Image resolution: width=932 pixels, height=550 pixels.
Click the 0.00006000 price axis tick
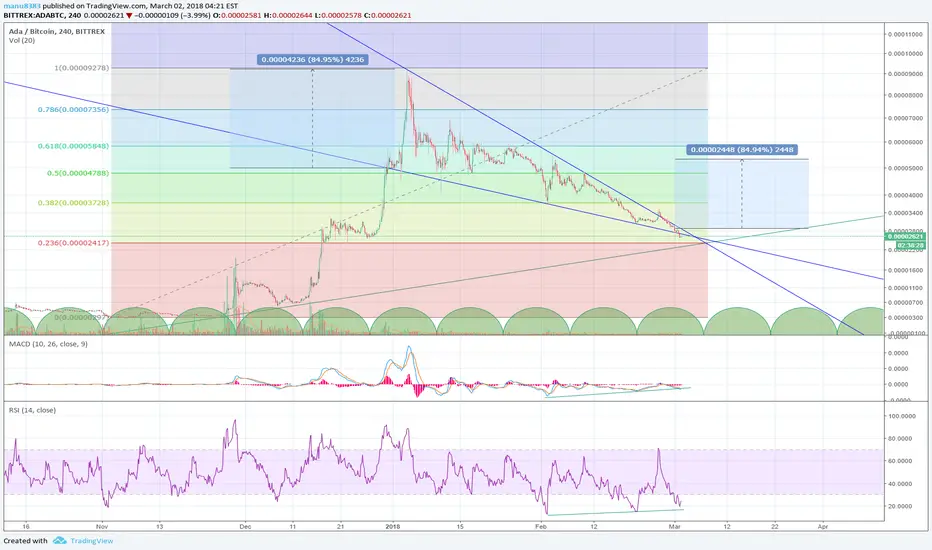coord(905,142)
